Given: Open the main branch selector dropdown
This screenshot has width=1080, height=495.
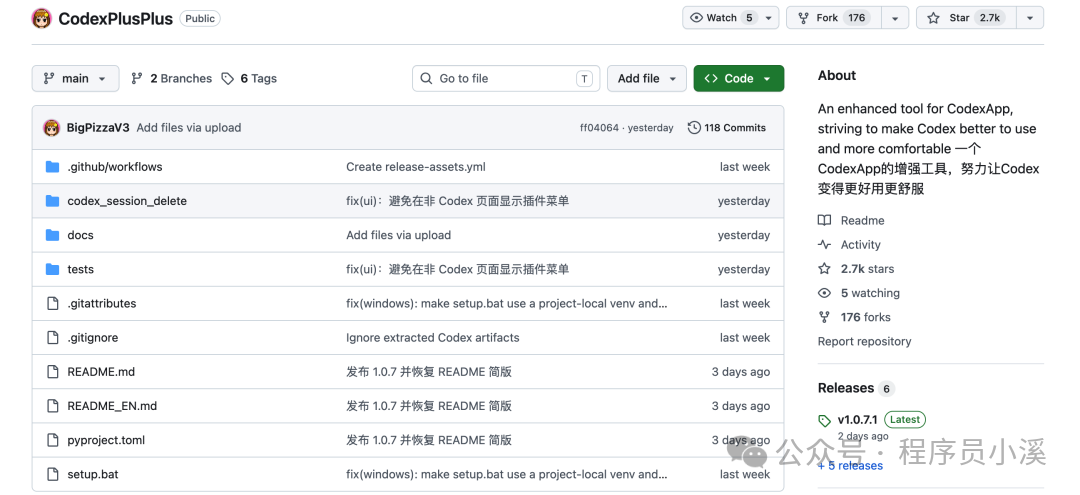Looking at the screenshot, I should [75, 78].
